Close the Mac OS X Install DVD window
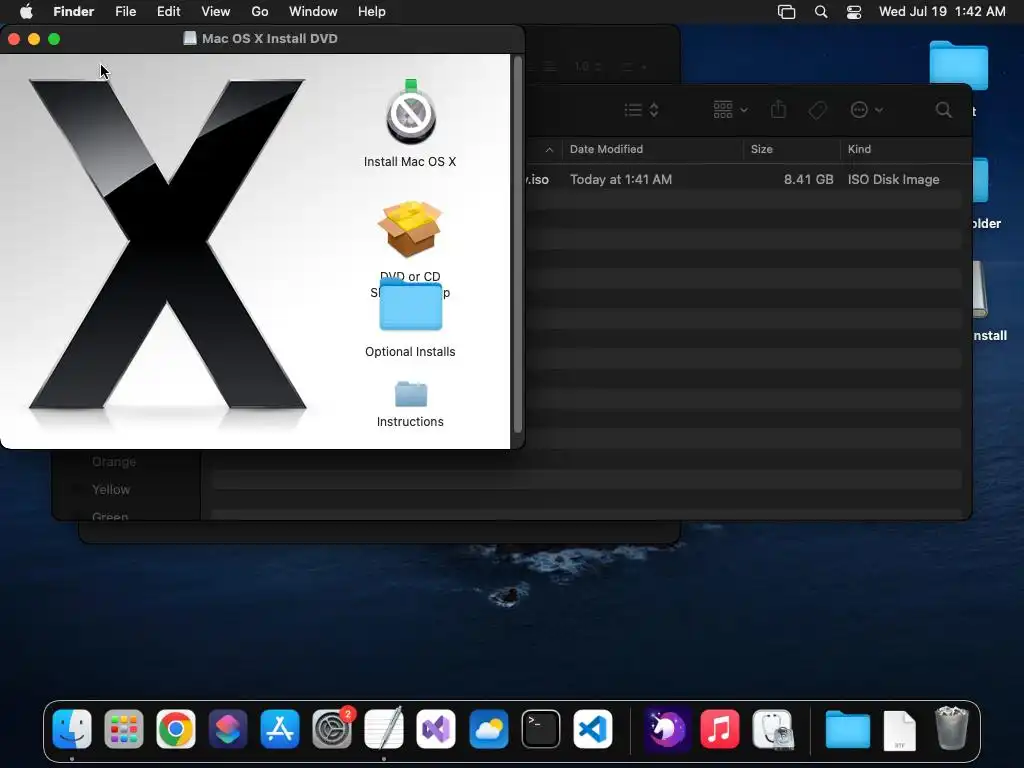Screen dimensions: 1024x768 coord(14,39)
